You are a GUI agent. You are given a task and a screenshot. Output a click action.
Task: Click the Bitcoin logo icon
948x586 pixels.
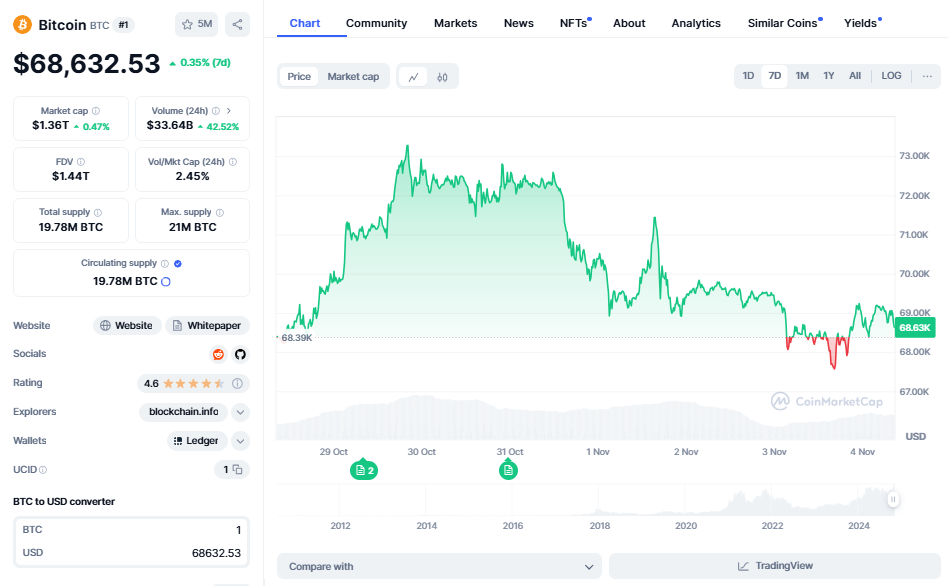22,25
